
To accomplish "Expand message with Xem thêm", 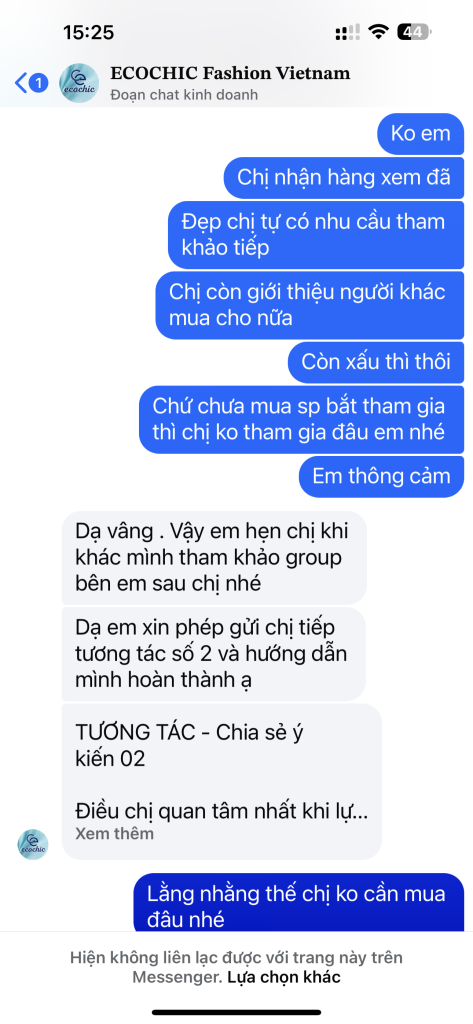I will pyautogui.click(x=114, y=833).
